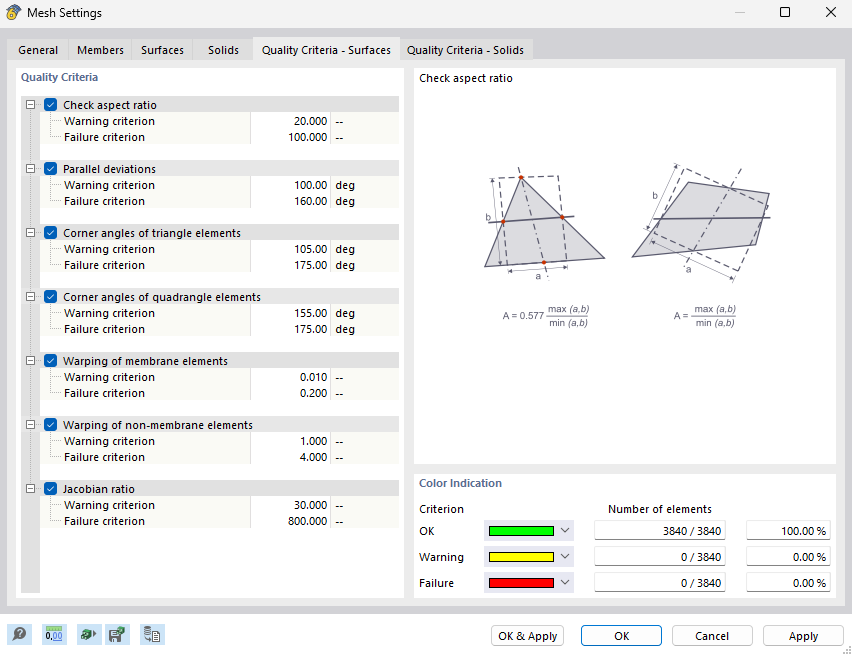Image resolution: width=852 pixels, height=654 pixels.
Task: Open the OK color dropdown arrow
Action: click(566, 530)
